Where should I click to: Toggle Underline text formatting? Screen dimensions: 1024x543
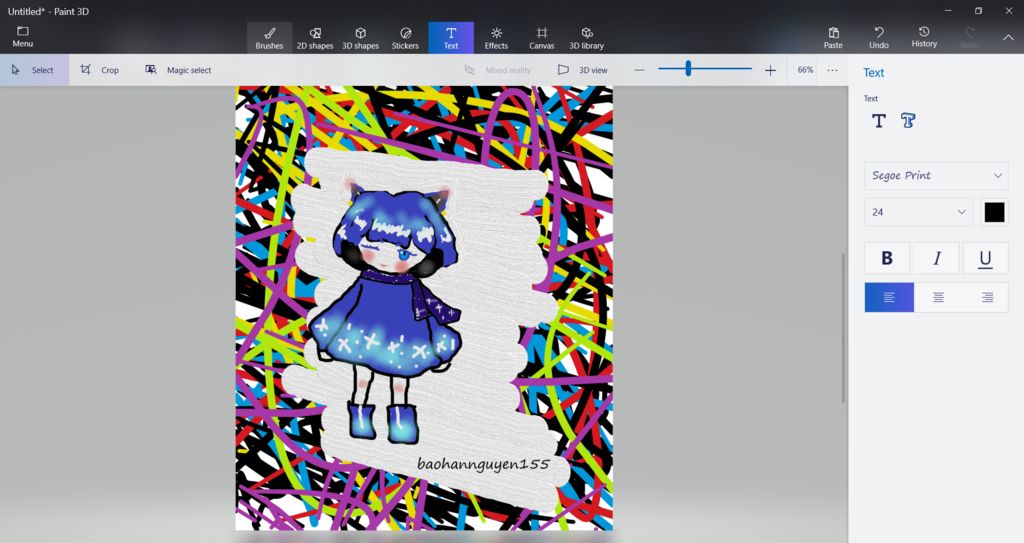(985, 258)
